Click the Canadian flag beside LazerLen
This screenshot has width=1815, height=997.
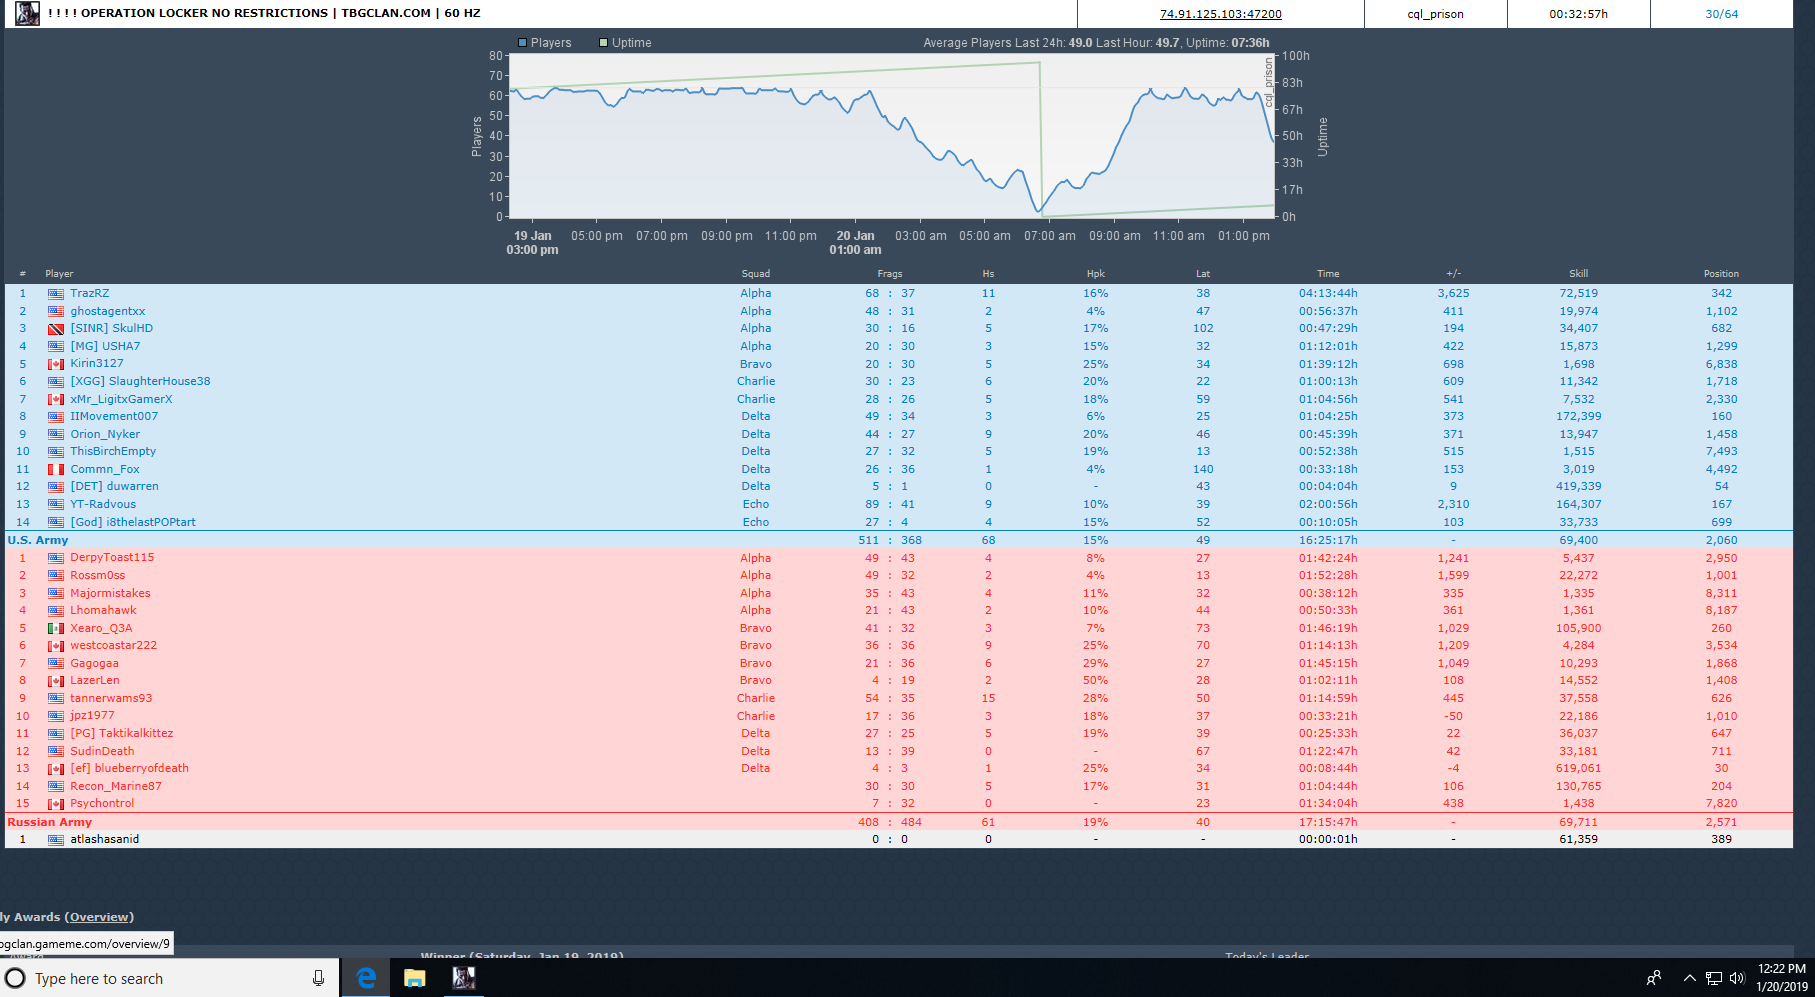(56, 681)
